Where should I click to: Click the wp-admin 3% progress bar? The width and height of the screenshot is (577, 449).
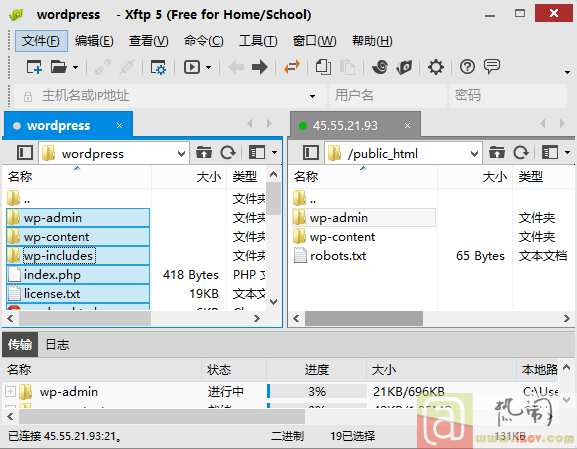pyautogui.click(x=317, y=391)
